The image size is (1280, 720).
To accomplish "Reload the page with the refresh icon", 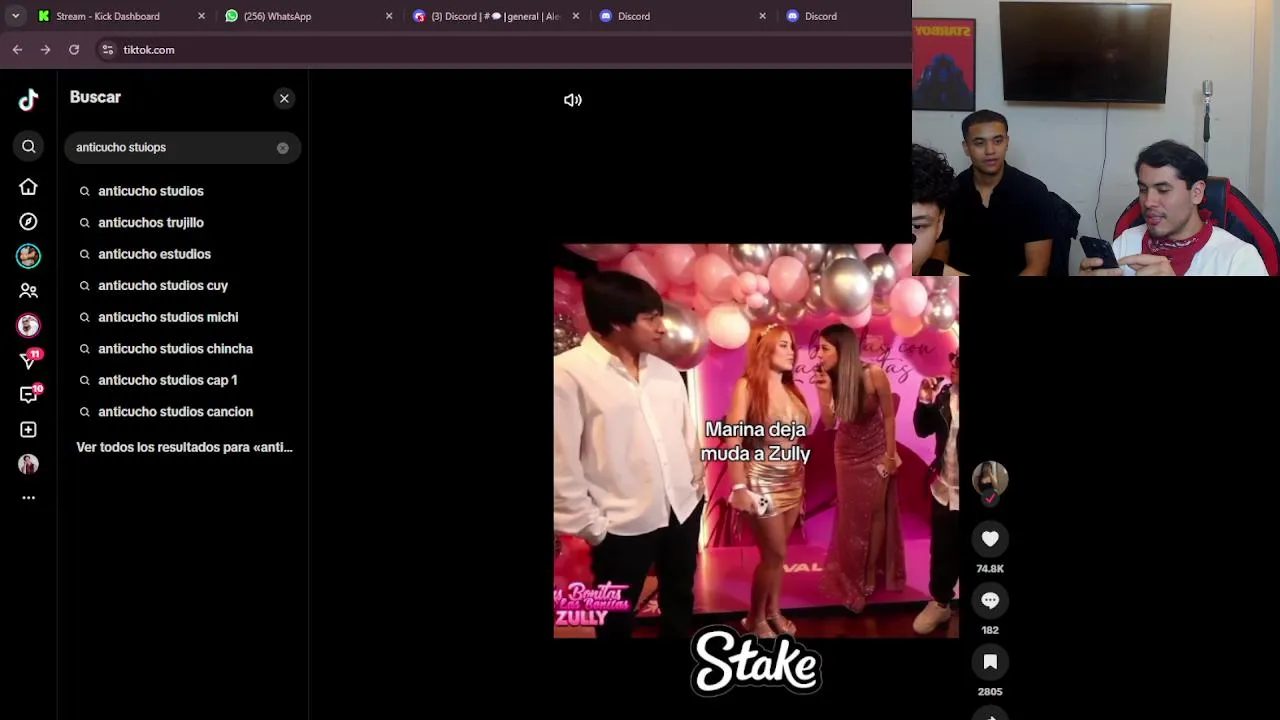I will pos(74,49).
